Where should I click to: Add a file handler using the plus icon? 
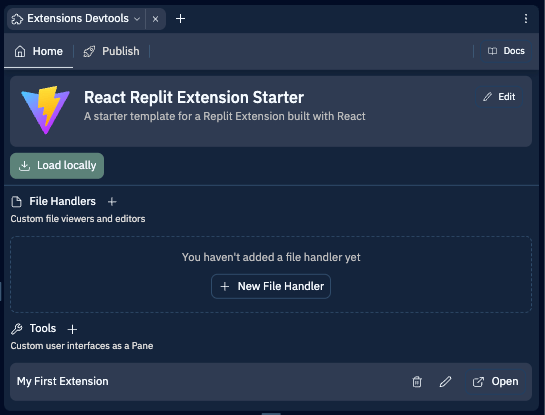112,202
